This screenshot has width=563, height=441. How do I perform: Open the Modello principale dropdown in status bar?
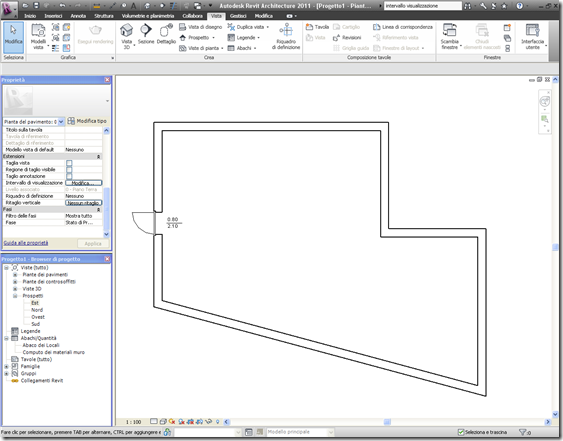331,432
